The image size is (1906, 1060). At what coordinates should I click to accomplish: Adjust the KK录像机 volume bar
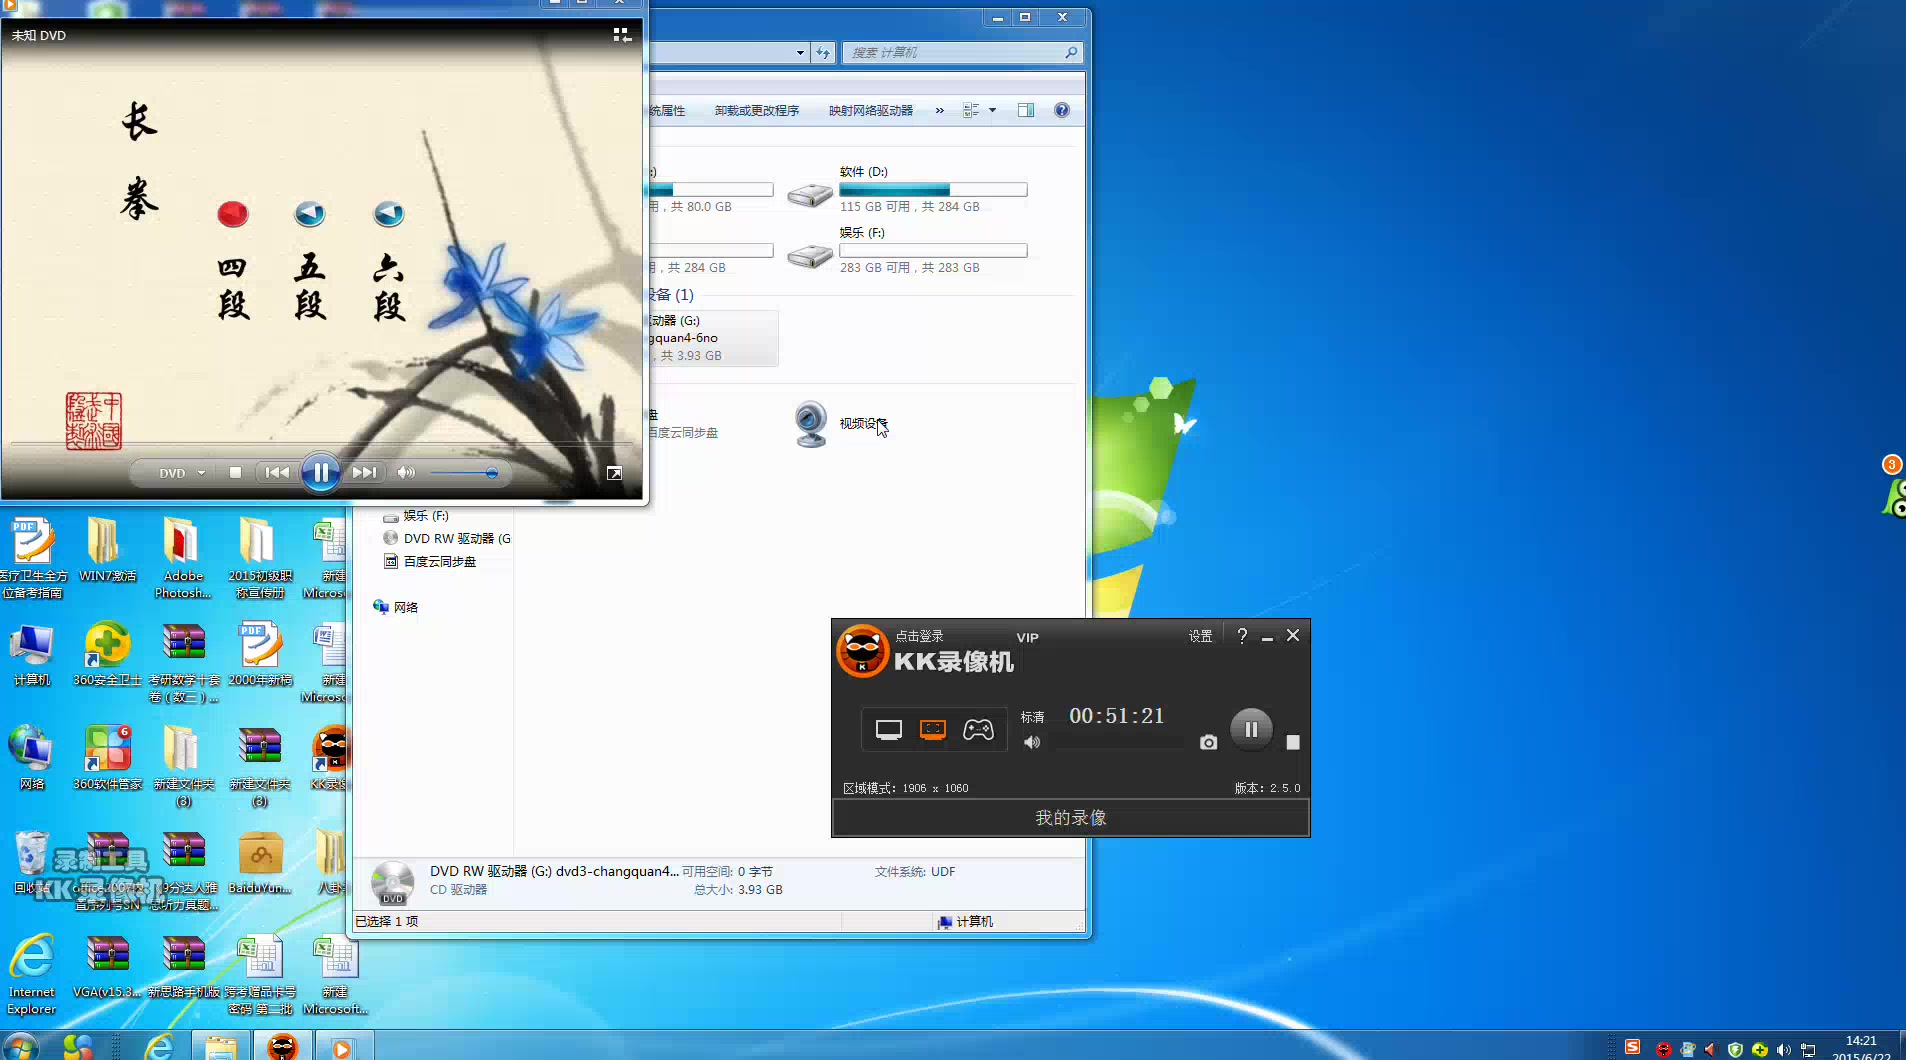pyautogui.click(x=1120, y=743)
